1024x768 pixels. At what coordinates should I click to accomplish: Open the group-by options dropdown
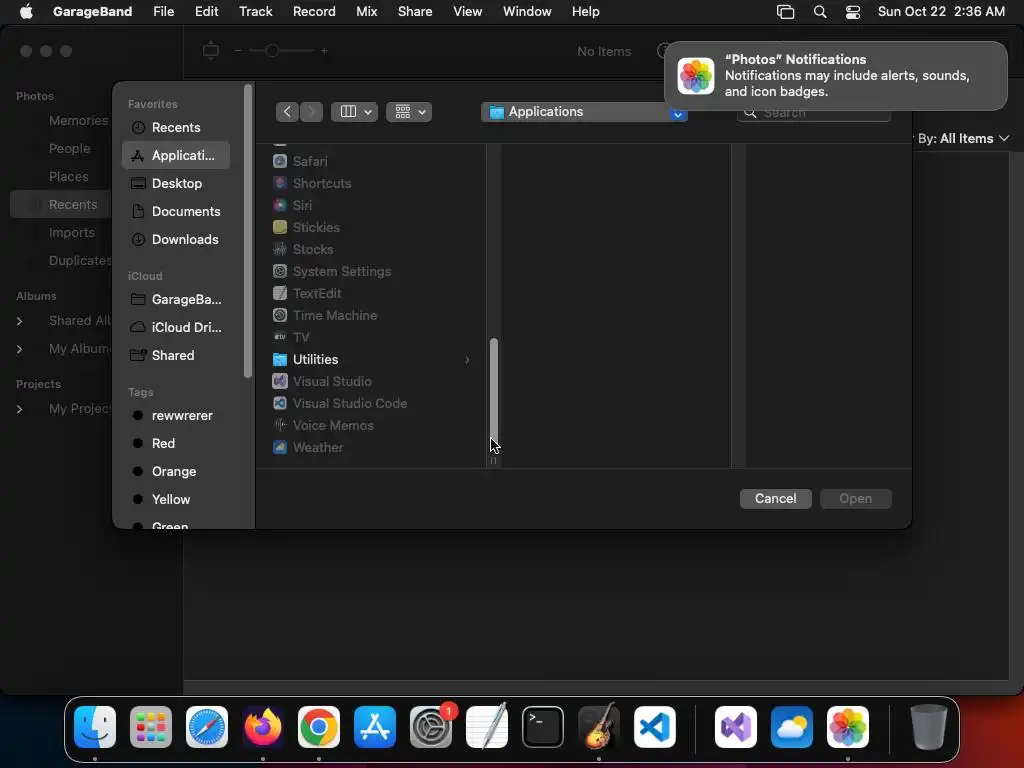click(409, 112)
